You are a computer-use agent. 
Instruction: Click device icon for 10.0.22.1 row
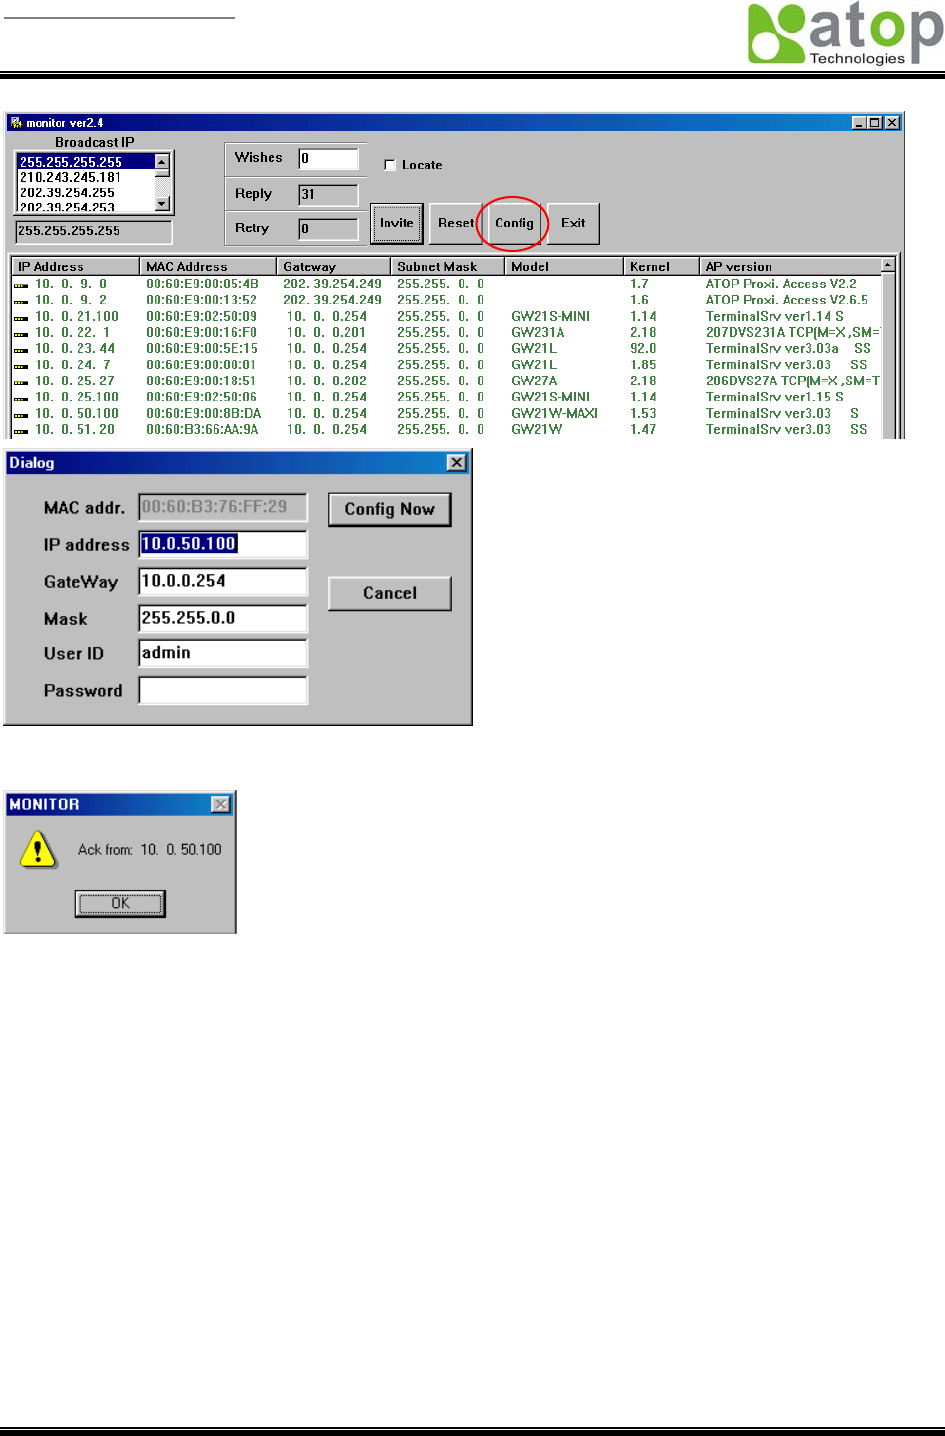click(21, 333)
